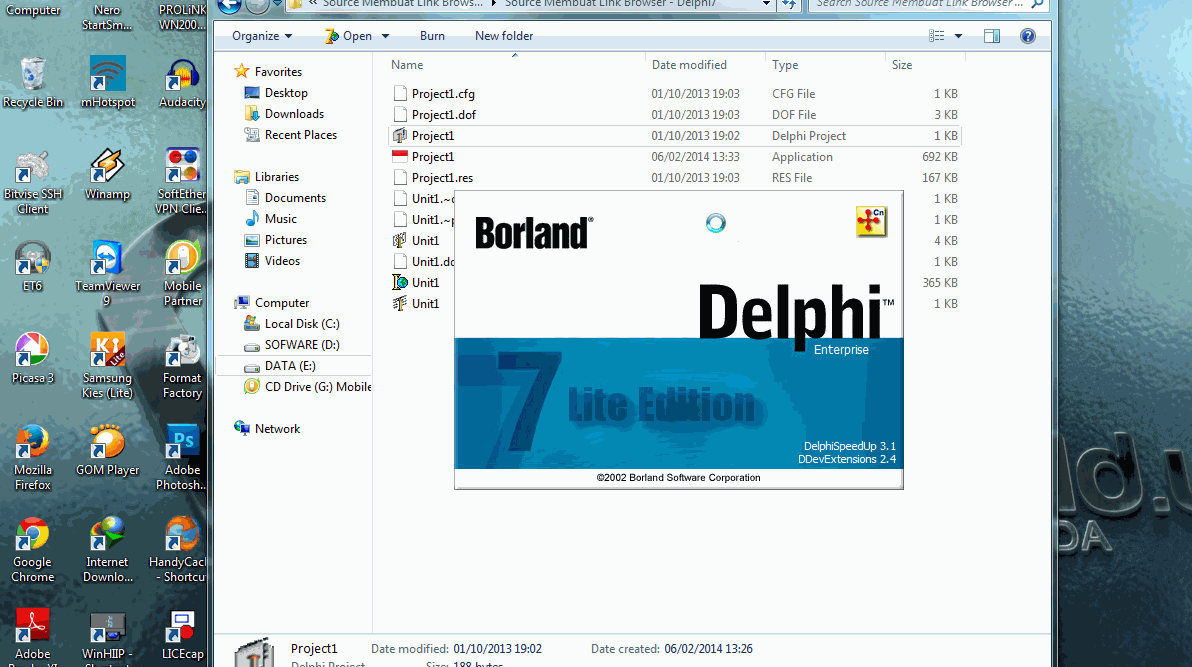Image resolution: width=1192 pixels, height=667 pixels.
Task: Click the Burn toolbar button
Action: pos(432,36)
